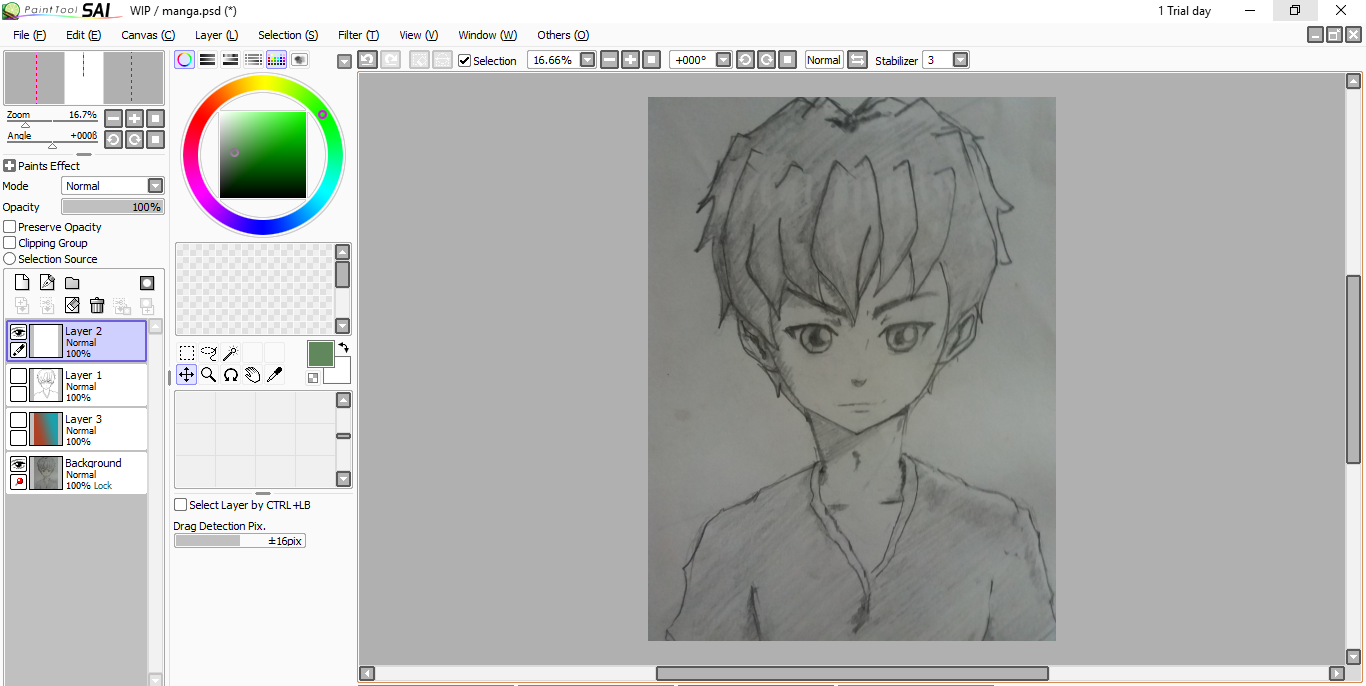Image resolution: width=1366 pixels, height=686 pixels.
Task: Rotate navigator view counterclockwise
Action: click(114, 139)
